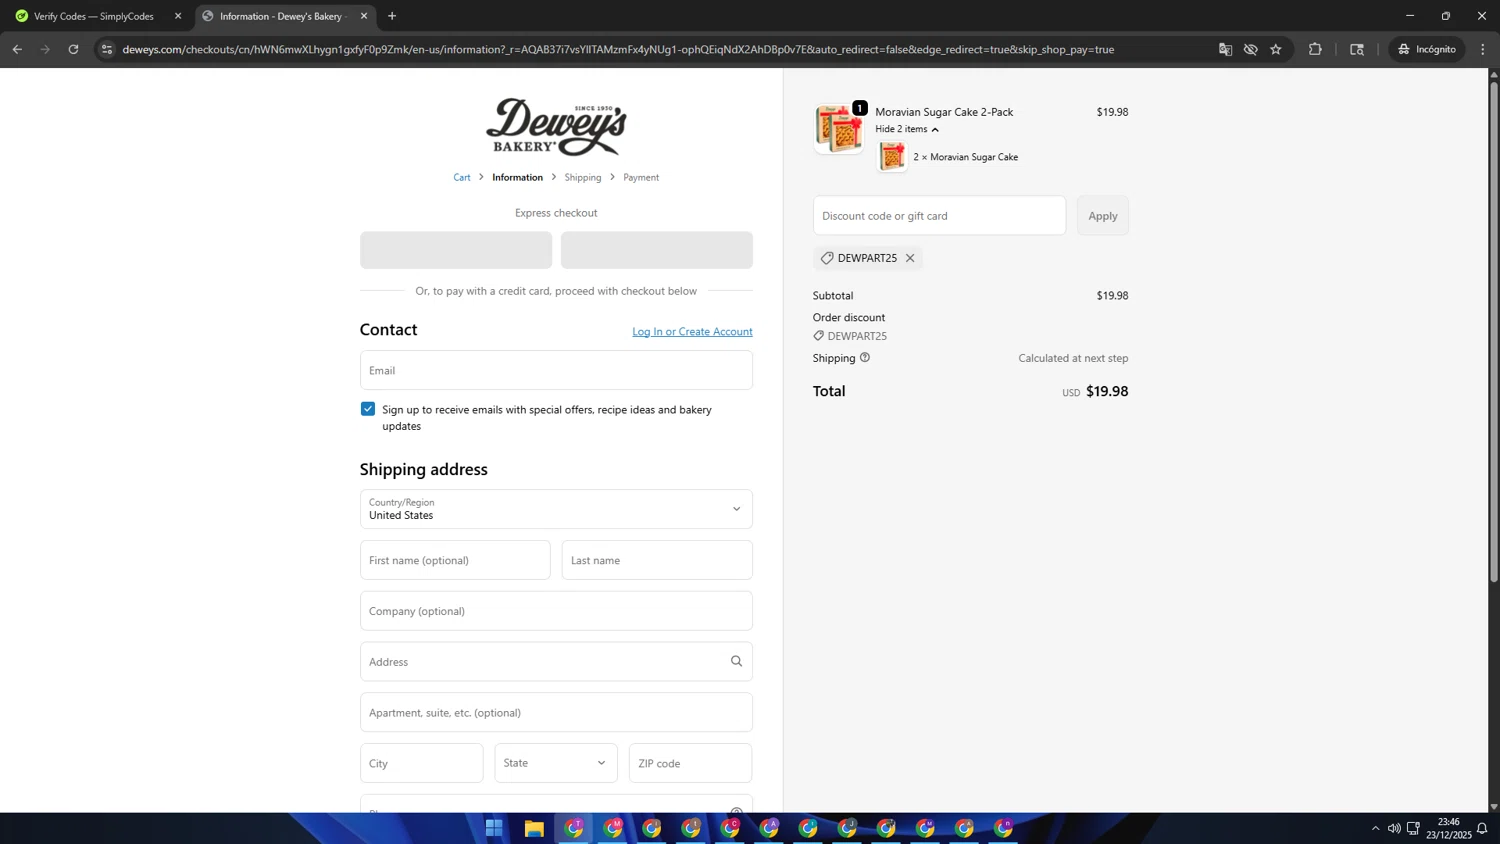Viewport: 1500px width, 844px height.
Task: Click the Dewey's Bakery logo
Action: (x=556, y=127)
